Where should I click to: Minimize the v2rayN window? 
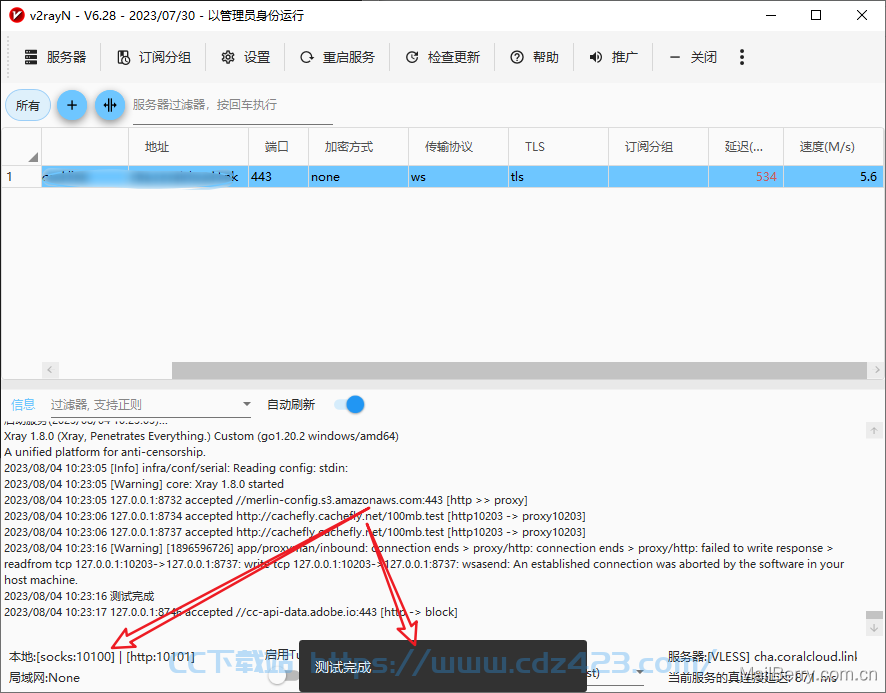pos(771,15)
